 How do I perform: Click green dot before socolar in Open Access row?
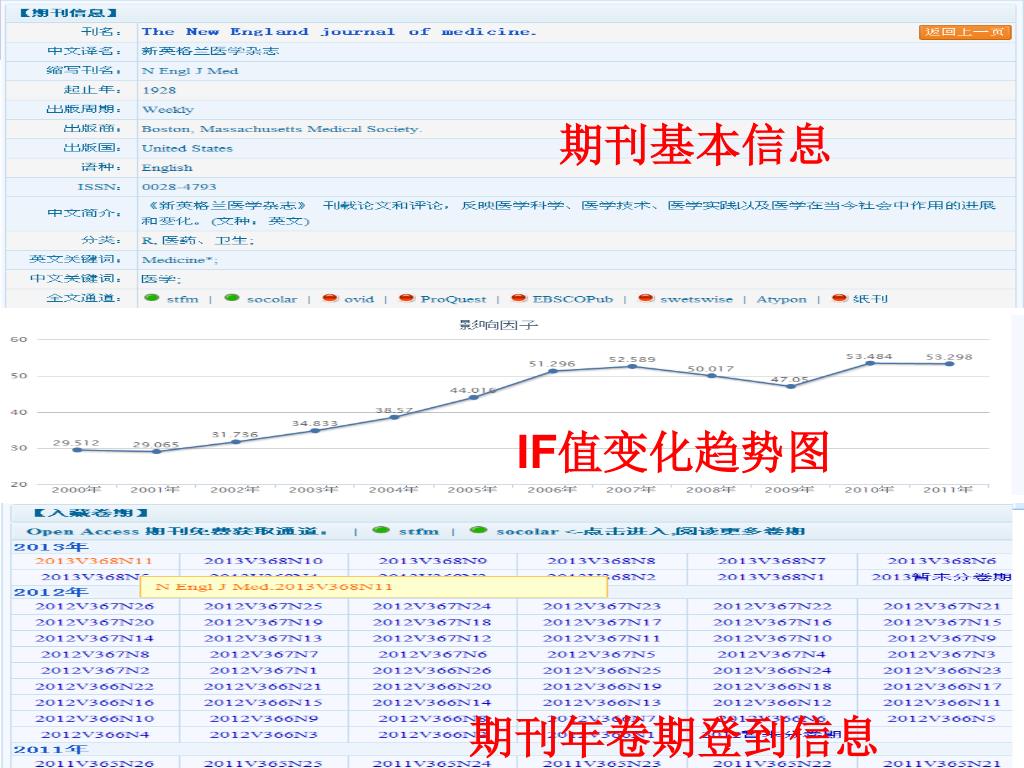478,530
